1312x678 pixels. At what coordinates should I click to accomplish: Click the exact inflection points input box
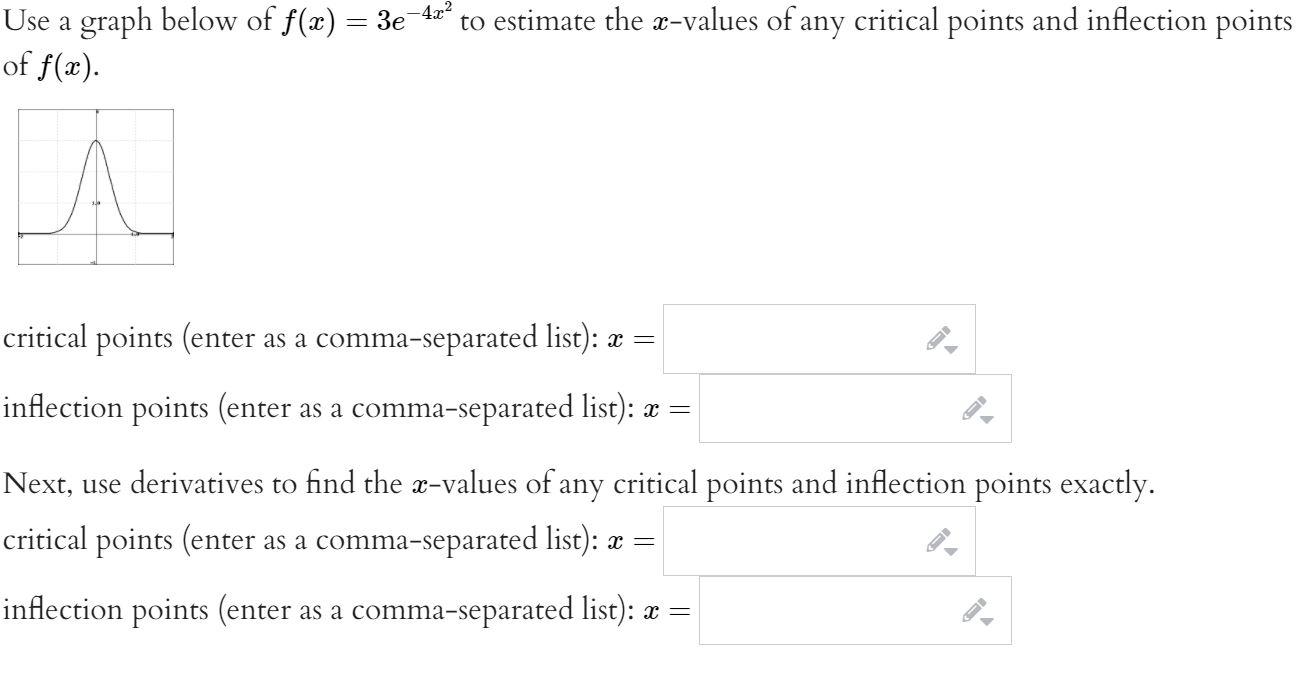[x=830, y=609]
